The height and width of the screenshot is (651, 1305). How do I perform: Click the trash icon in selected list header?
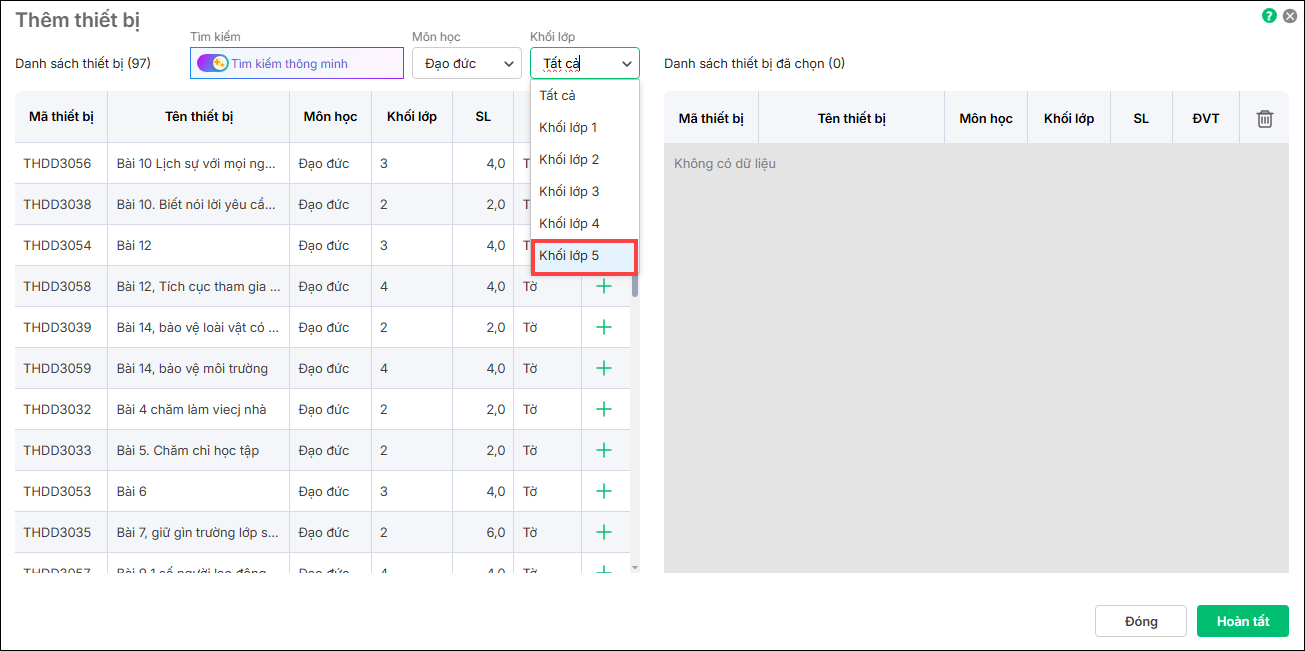tap(1264, 119)
